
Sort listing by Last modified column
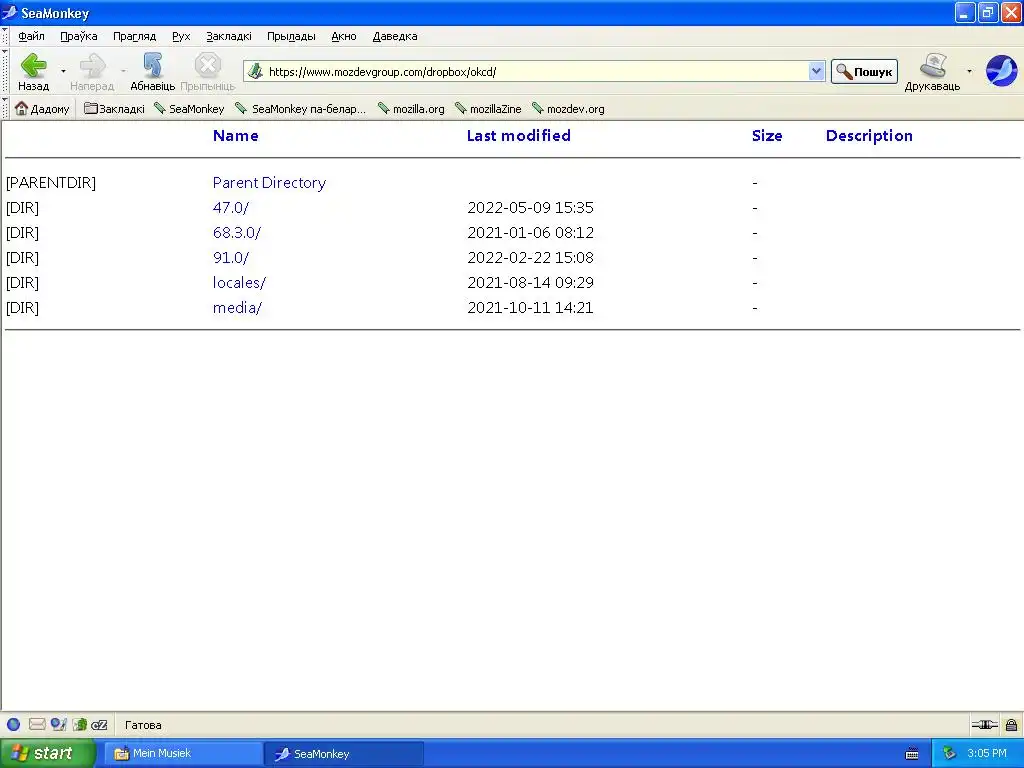pyautogui.click(x=519, y=136)
